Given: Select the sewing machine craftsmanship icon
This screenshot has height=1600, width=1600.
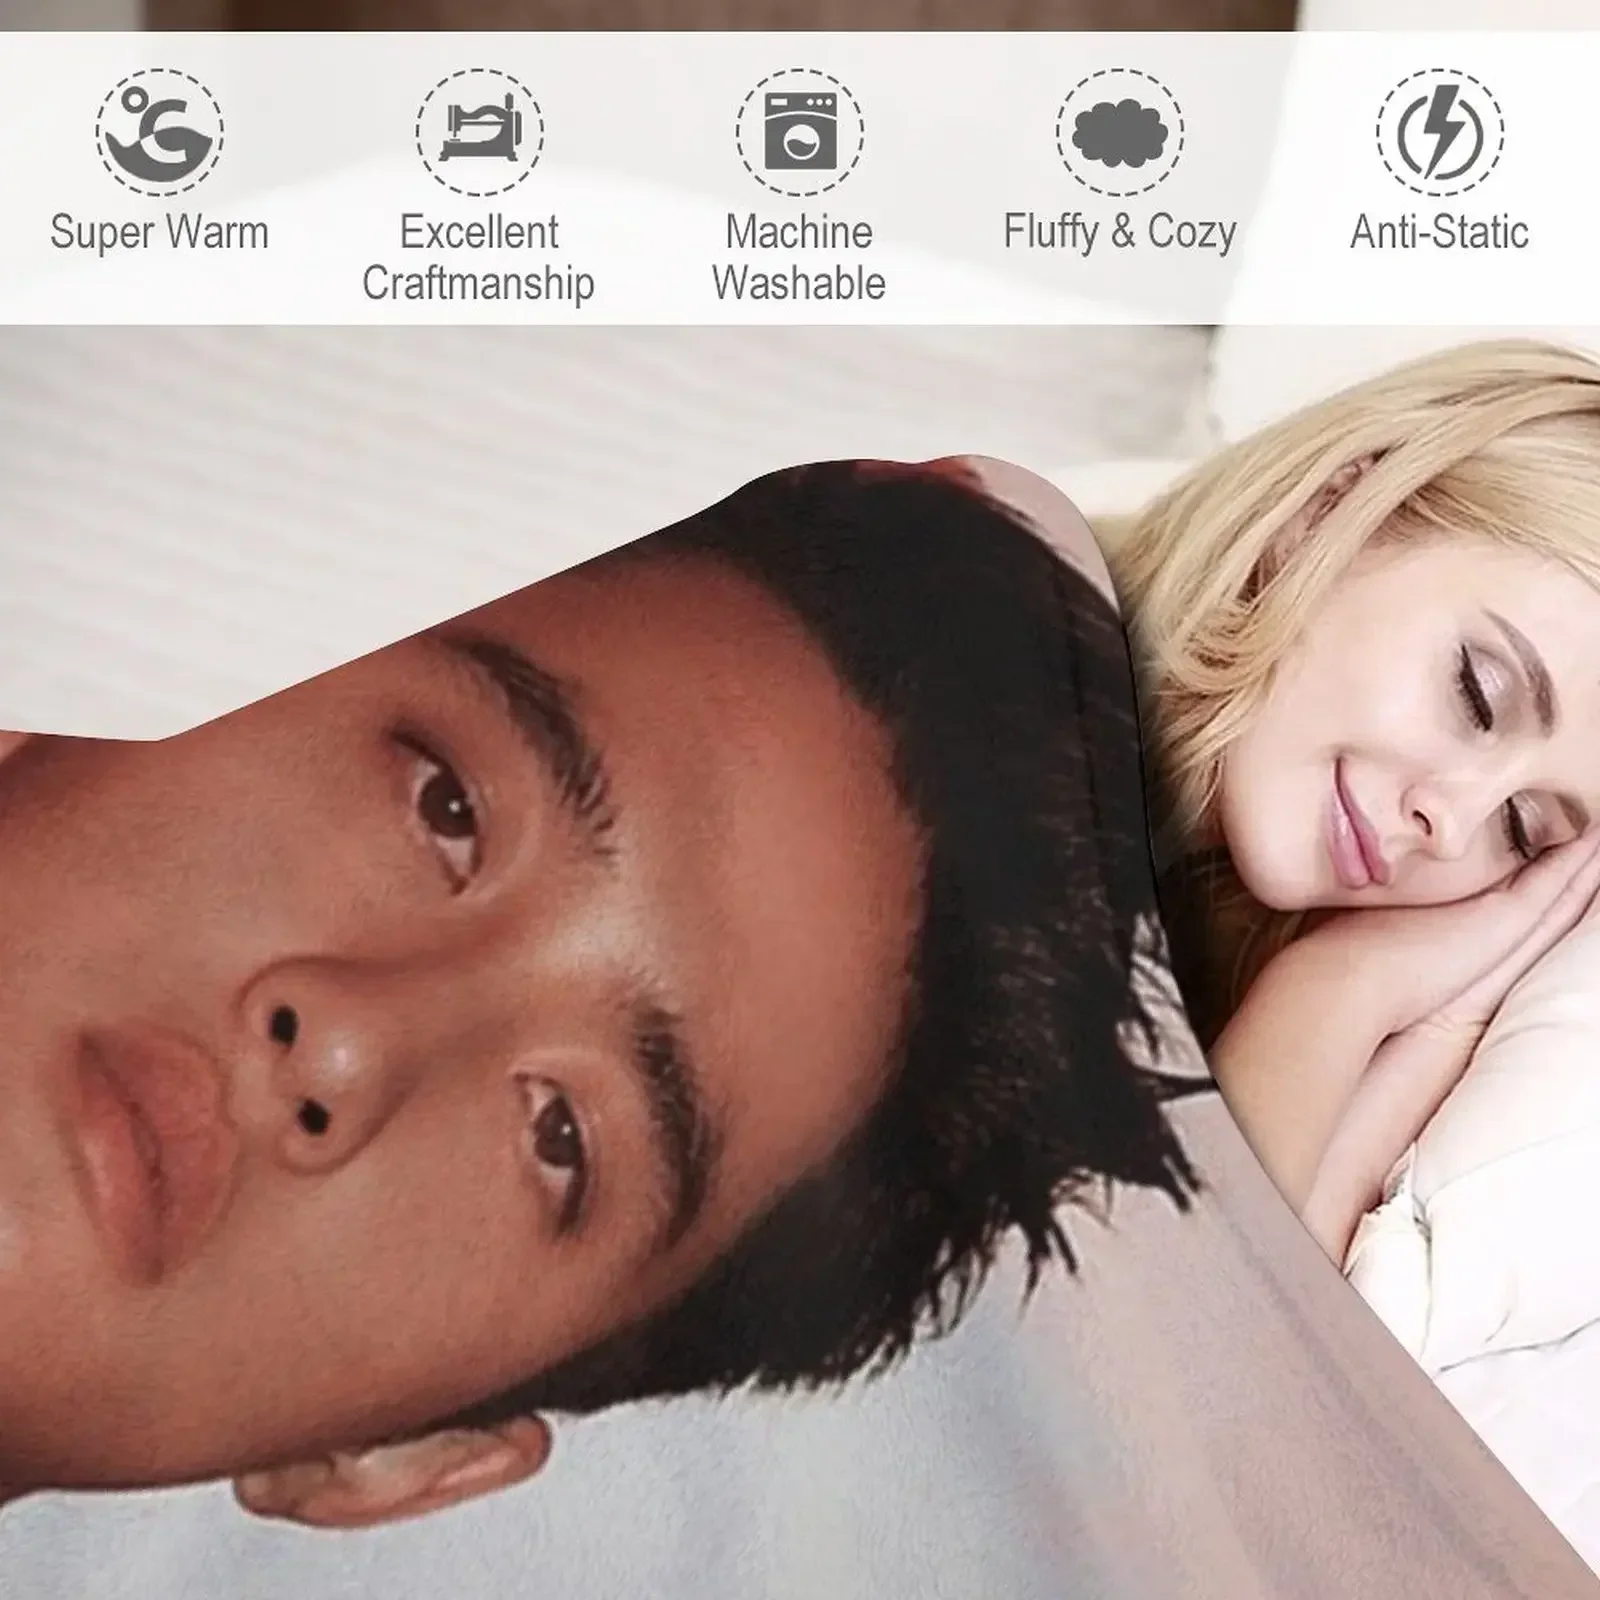Looking at the screenshot, I should click(x=480, y=132).
